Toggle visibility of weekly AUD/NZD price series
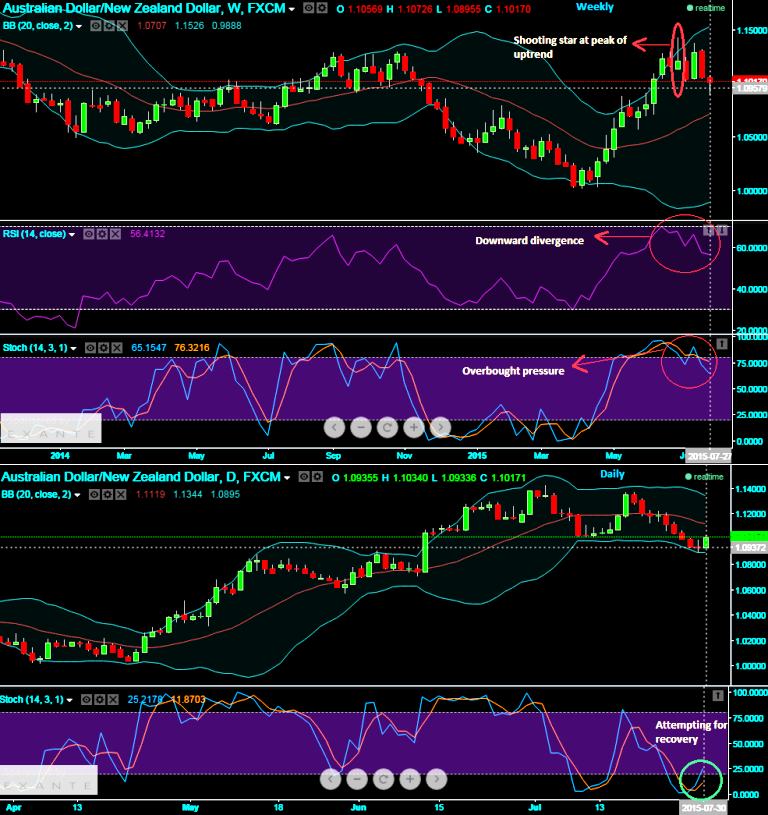Viewport: 768px width, 815px height. point(309,8)
